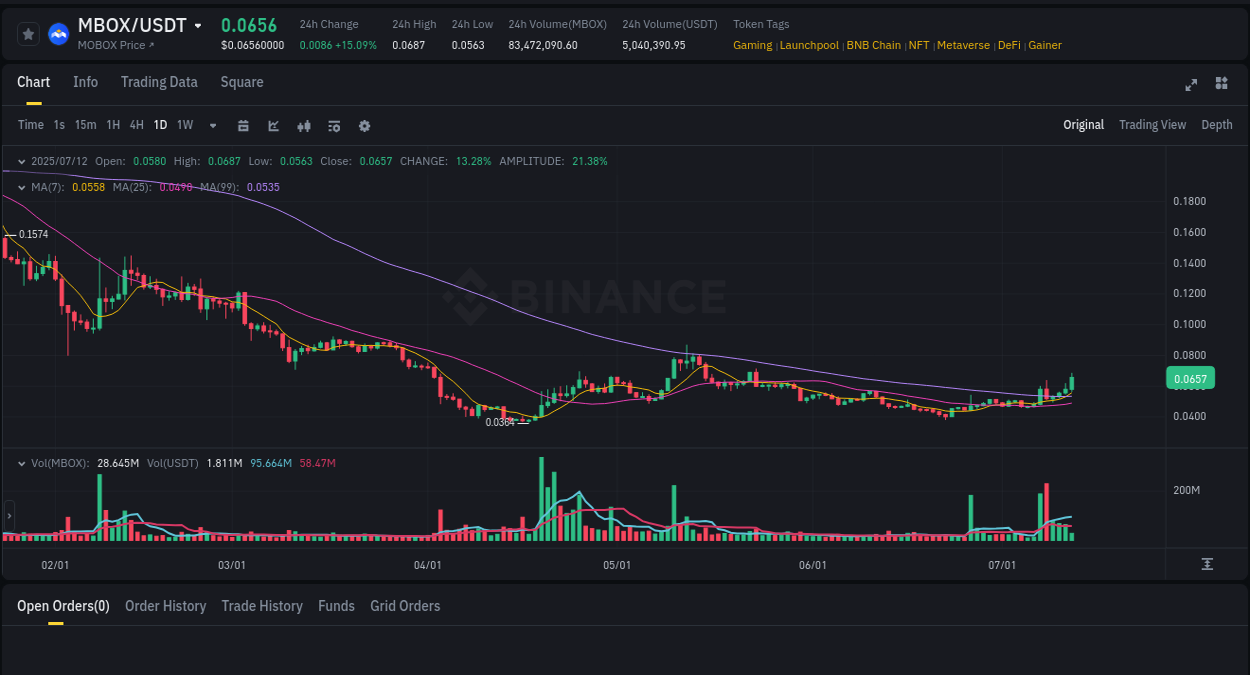Toggle the favorite star for MBOX/USDT
This screenshot has width=1250, height=675.
pyautogui.click(x=28, y=33)
